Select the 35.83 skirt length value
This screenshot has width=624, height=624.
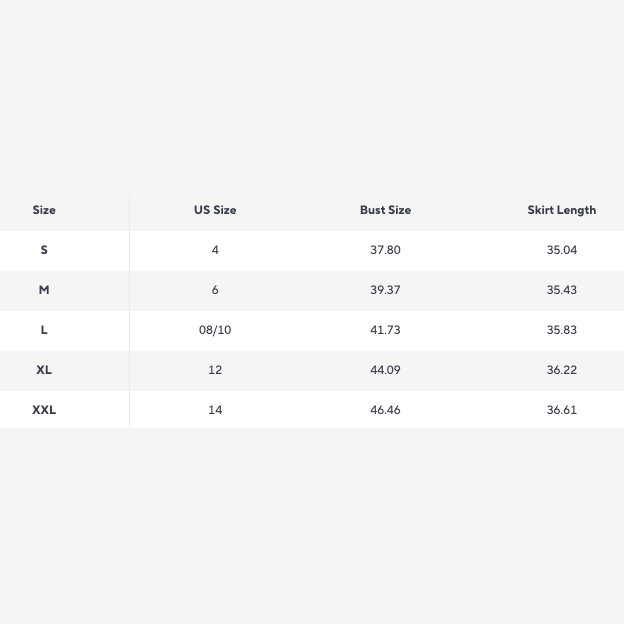561,330
